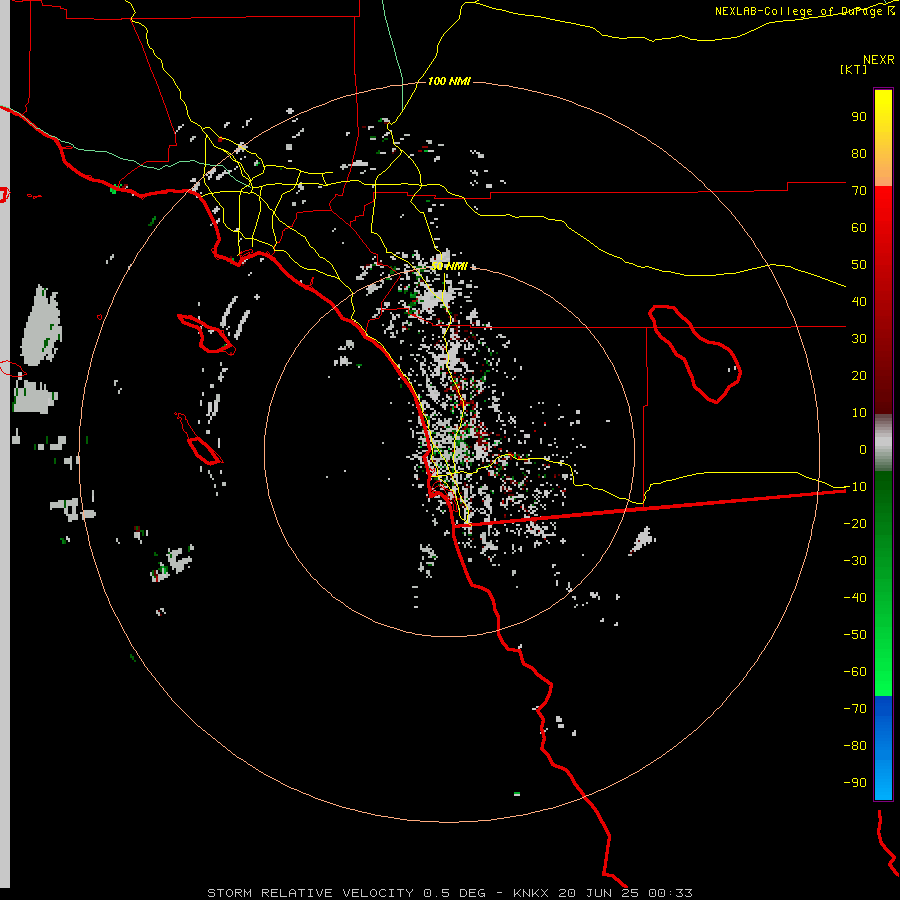Click the -50 value on the velocity scale
This screenshot has height=900, width=900.
pos(855,635)
